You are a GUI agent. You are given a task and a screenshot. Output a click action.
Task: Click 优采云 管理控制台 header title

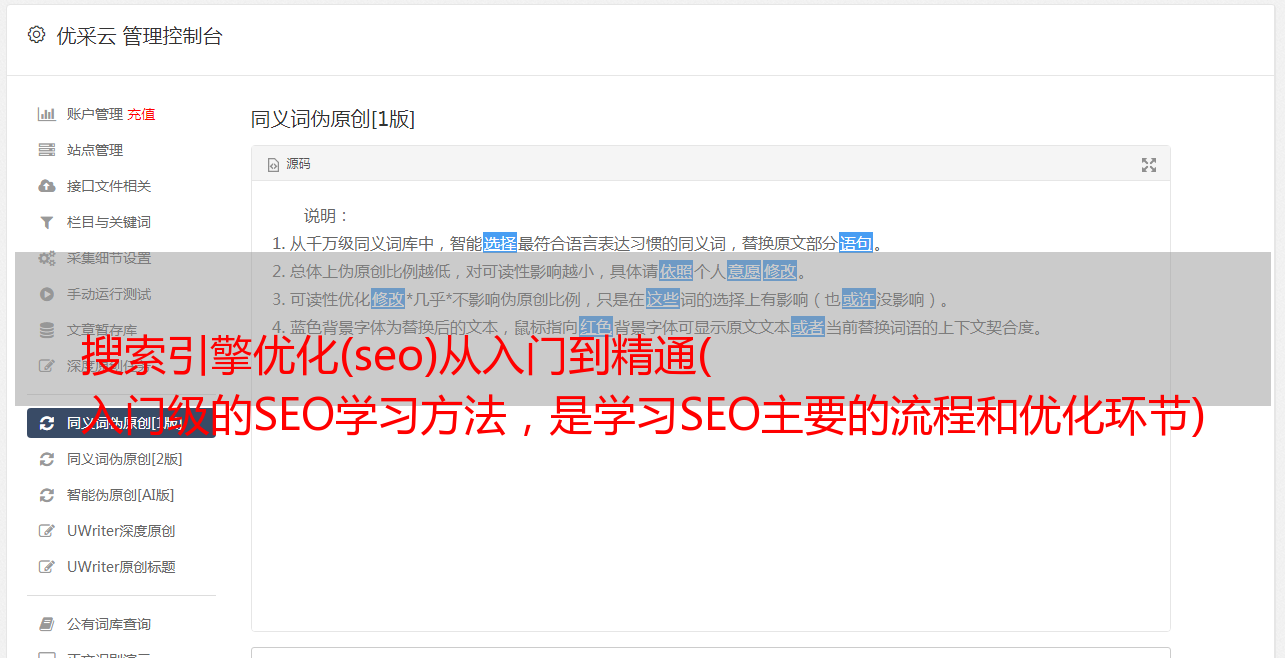139,36
